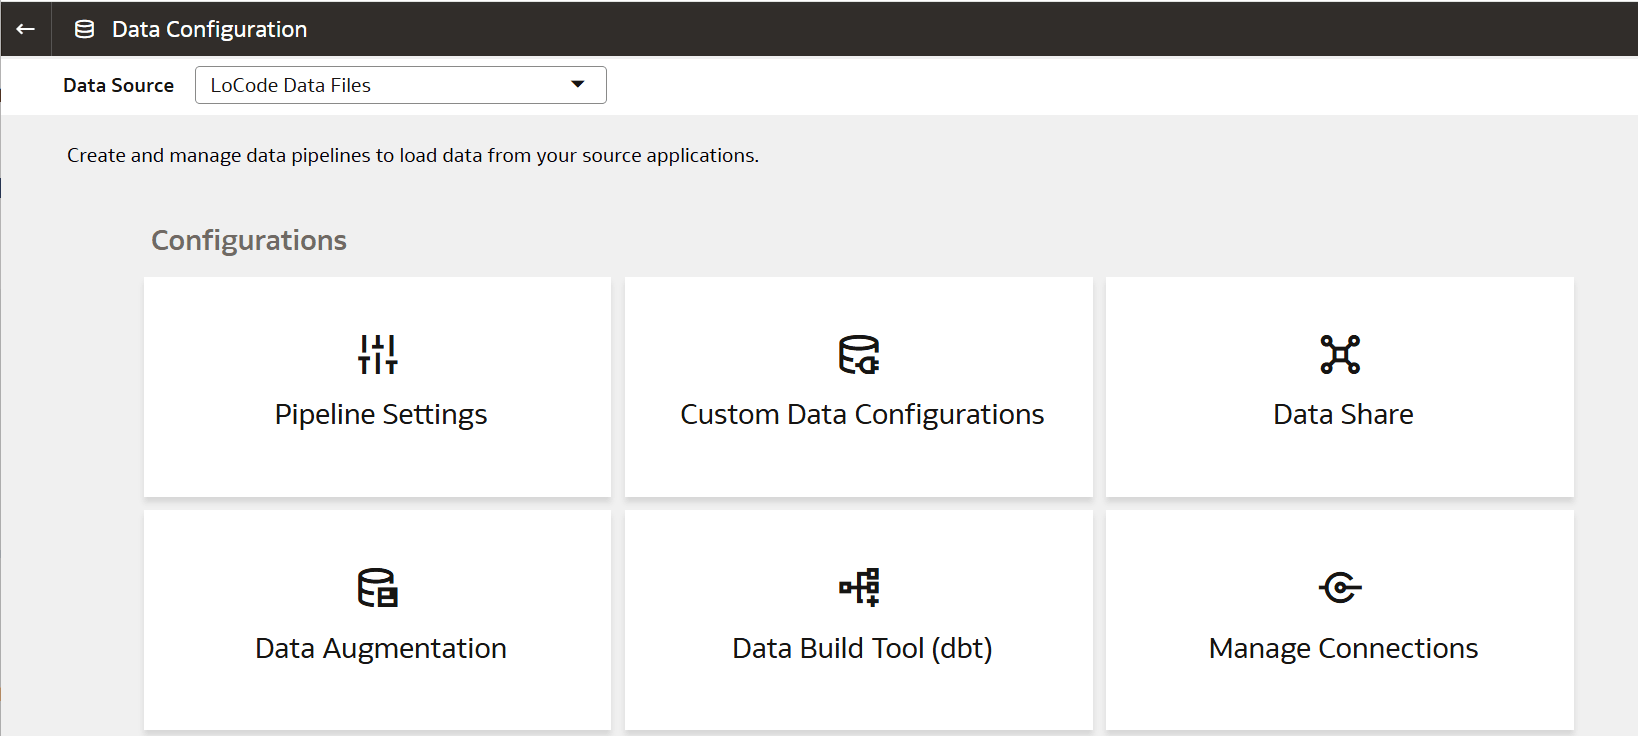Click the back arrow in header
This screenshot has width=1638, height=736.
coord(26,29)
